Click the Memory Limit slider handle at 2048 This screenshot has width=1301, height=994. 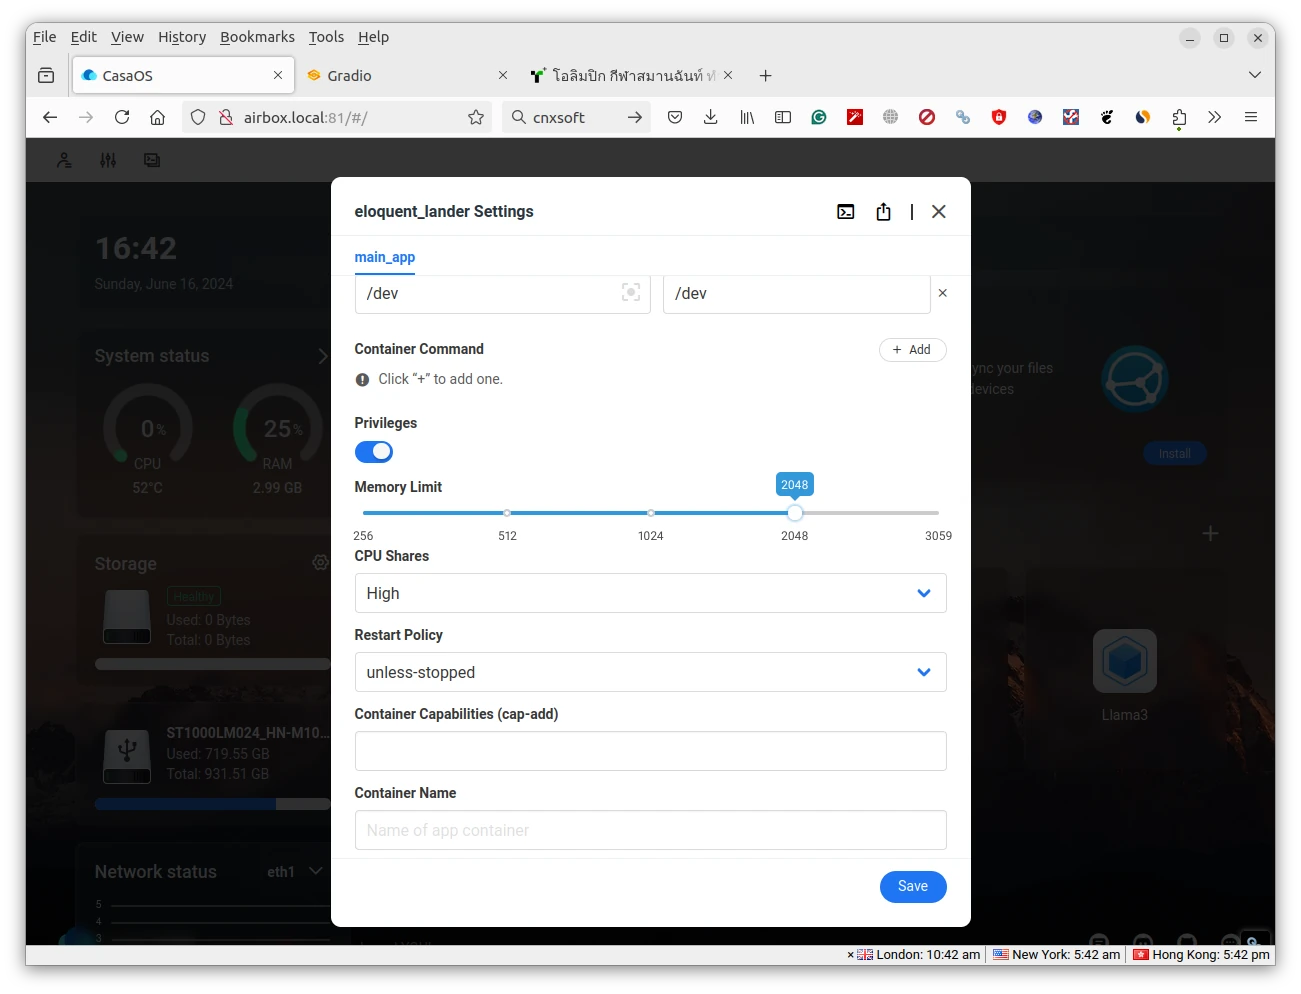[795, 513]
